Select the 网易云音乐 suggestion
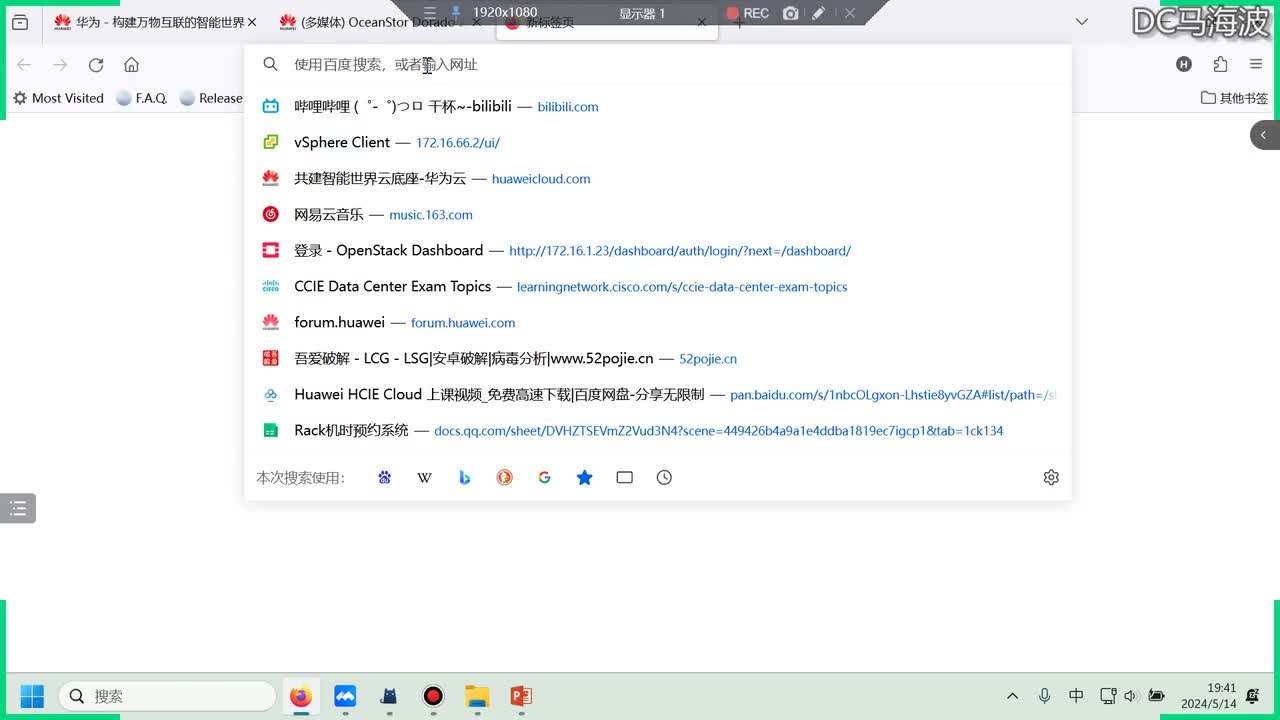This screenshot has height=720, width=1280. pos(658,214)
